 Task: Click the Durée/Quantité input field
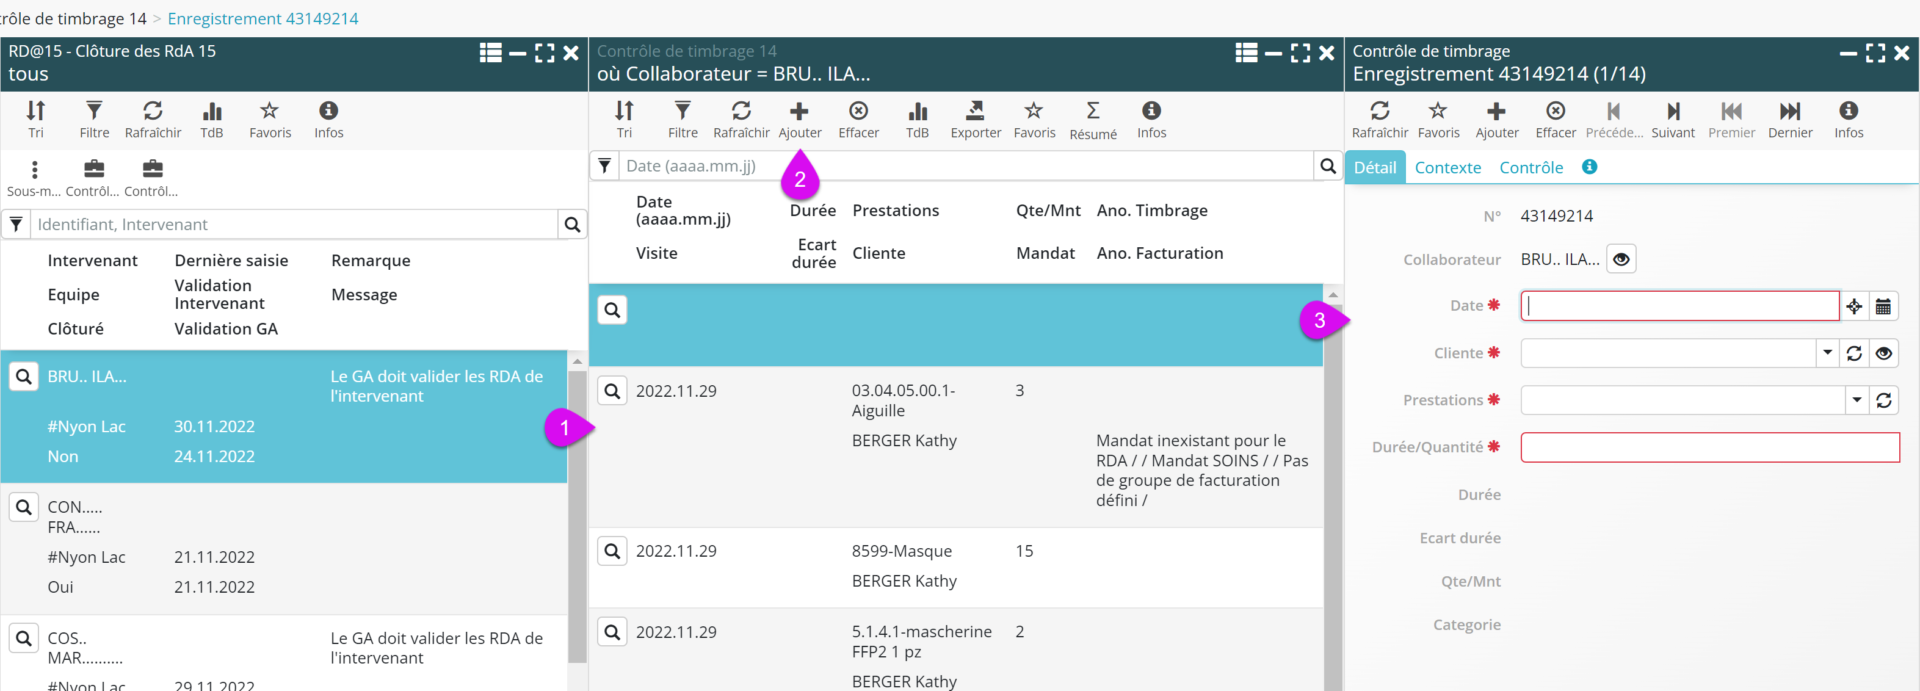tap(1709, 447)
